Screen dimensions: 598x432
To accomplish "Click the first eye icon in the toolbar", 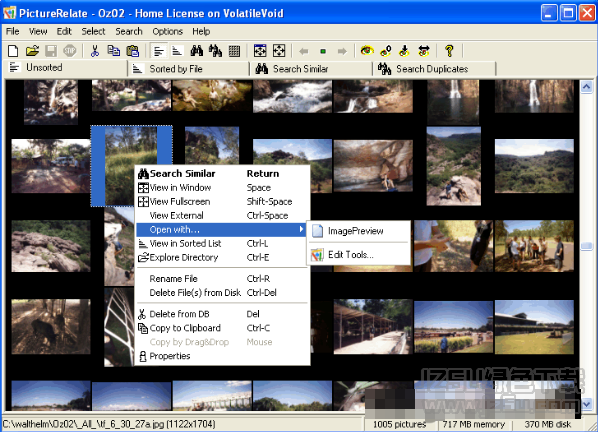I will tap(367, 50).
